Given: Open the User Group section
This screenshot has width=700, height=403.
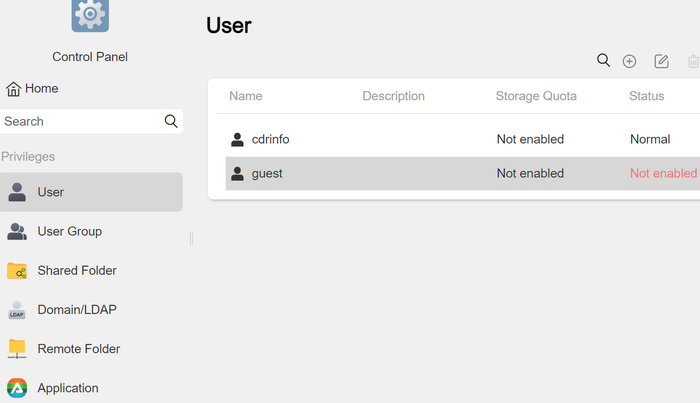Looking at the screenshot, I should (69, 231).
